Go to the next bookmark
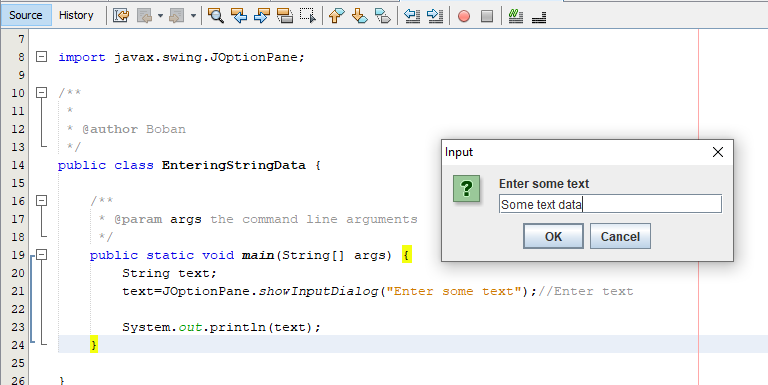 click(x=360, y=16)
